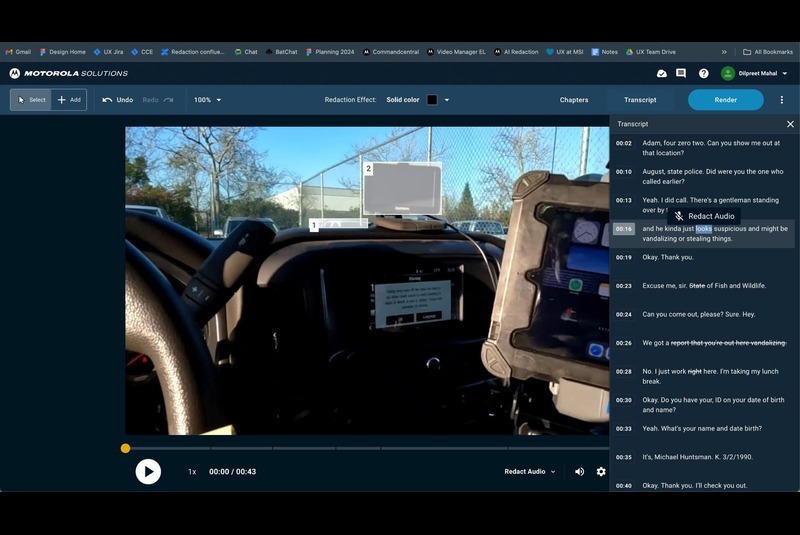Jump to transcript timestamp 00:40

tap(623, 486)
